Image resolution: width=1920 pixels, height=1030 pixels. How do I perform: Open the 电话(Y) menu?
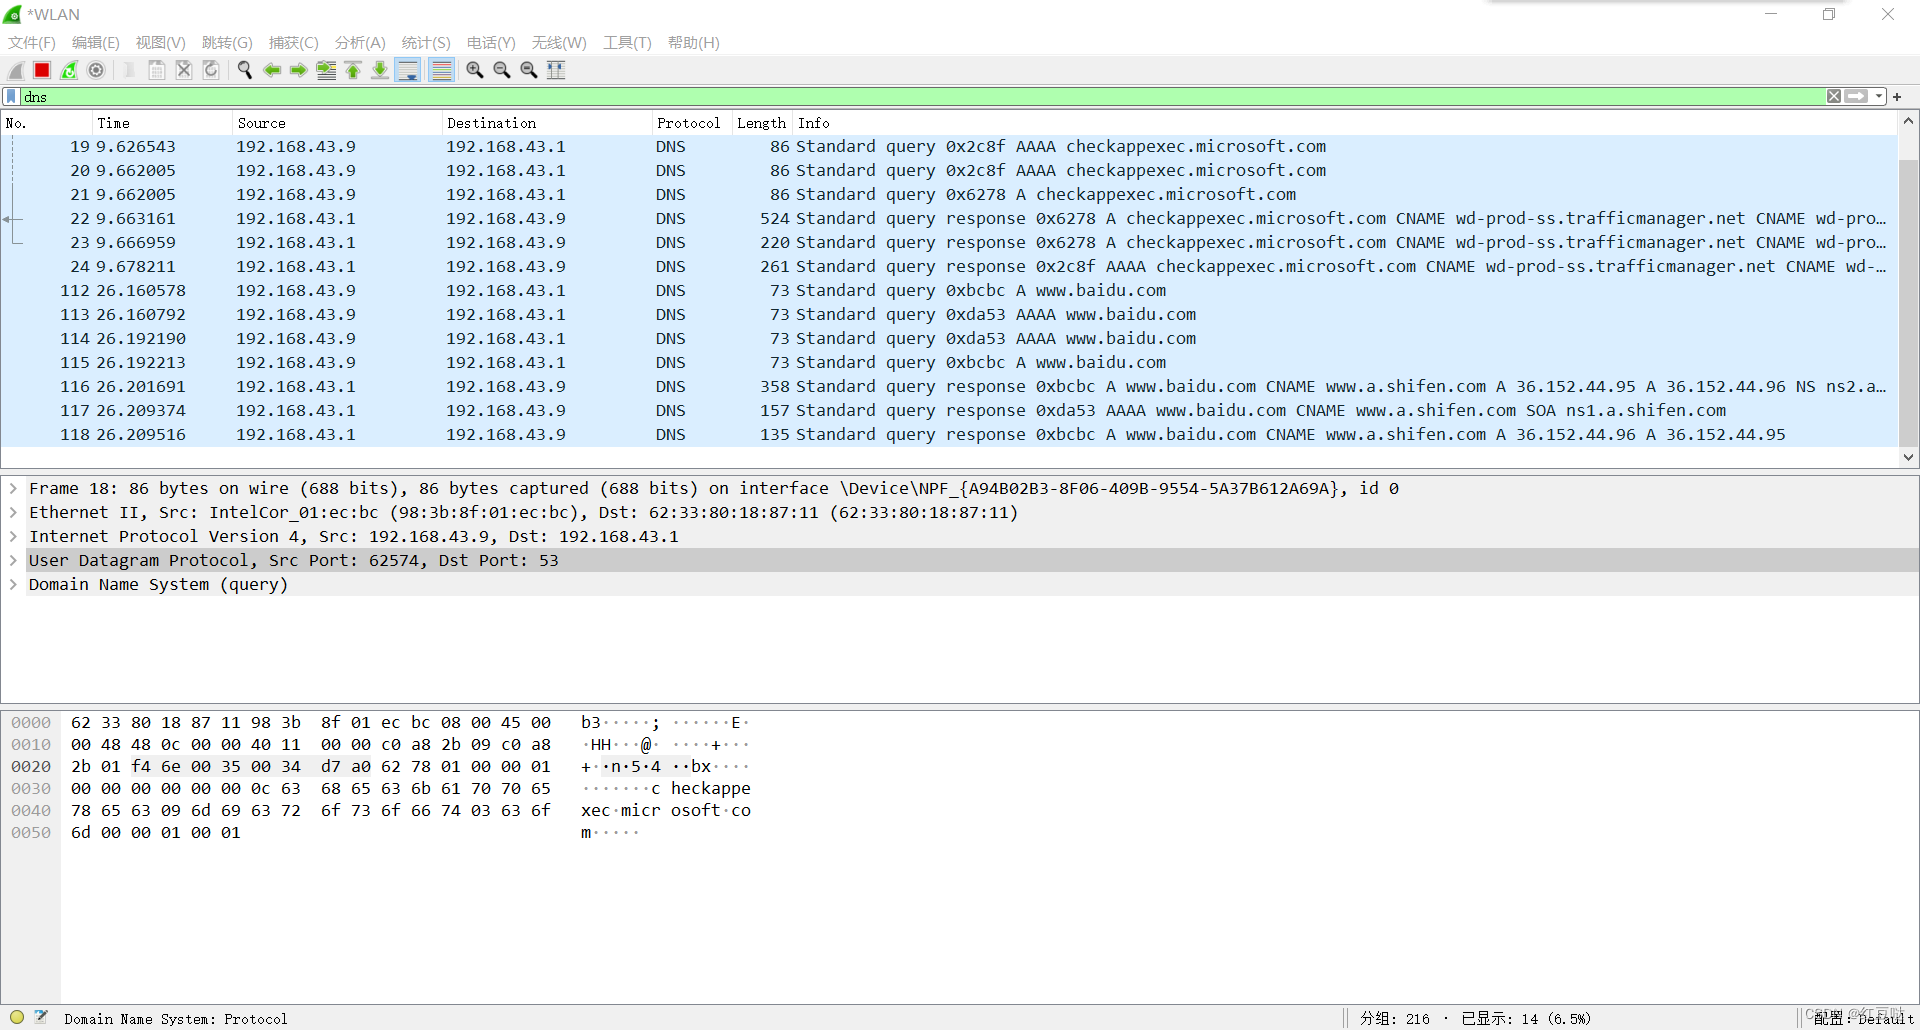[491, 43]
